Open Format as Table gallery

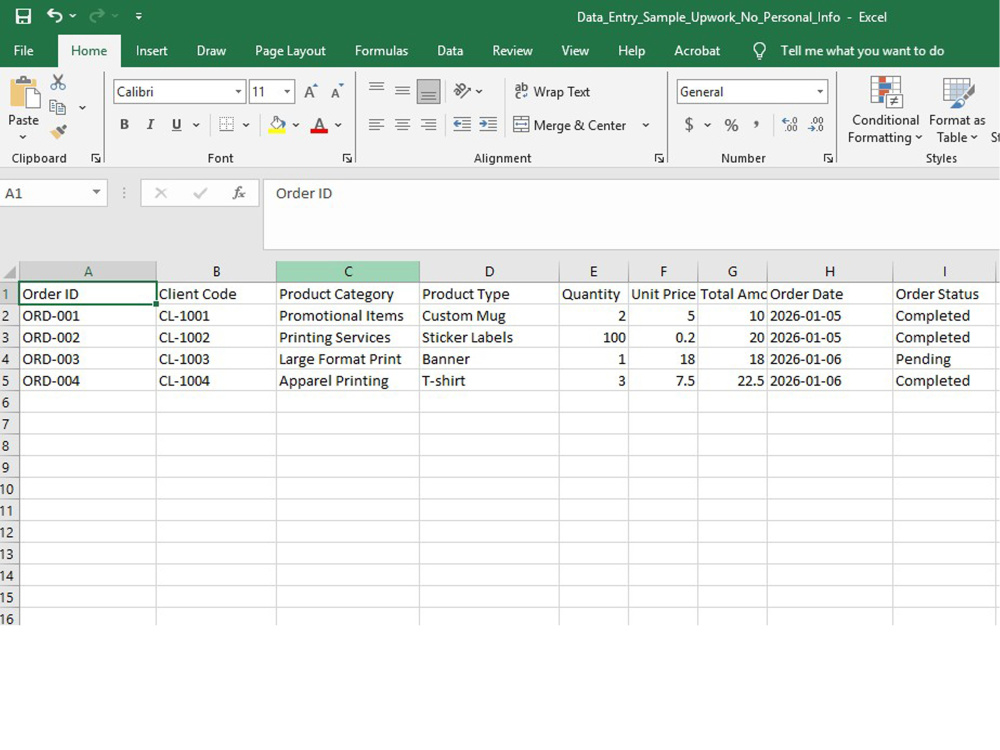pos(957,110)
